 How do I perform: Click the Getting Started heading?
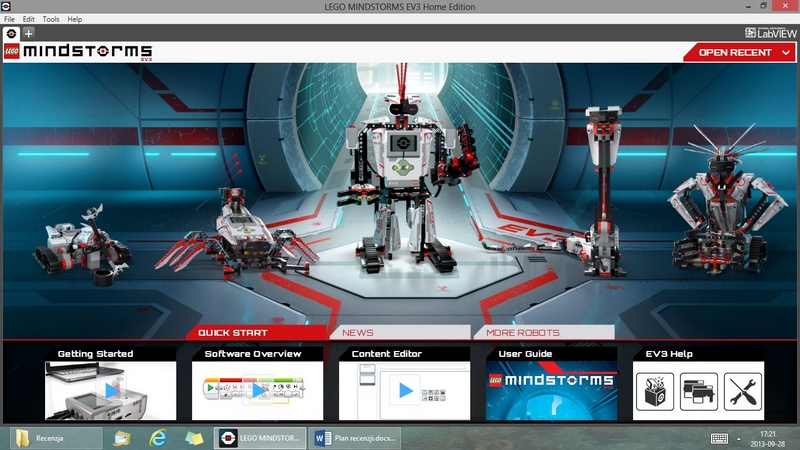tap(95, 354)
